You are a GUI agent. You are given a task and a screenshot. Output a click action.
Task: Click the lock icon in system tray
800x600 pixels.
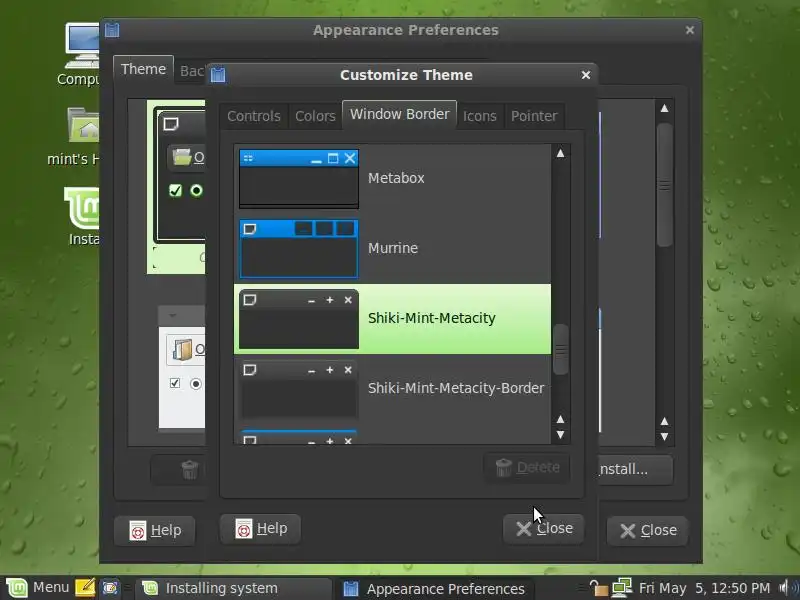click(x=597, y=588)
